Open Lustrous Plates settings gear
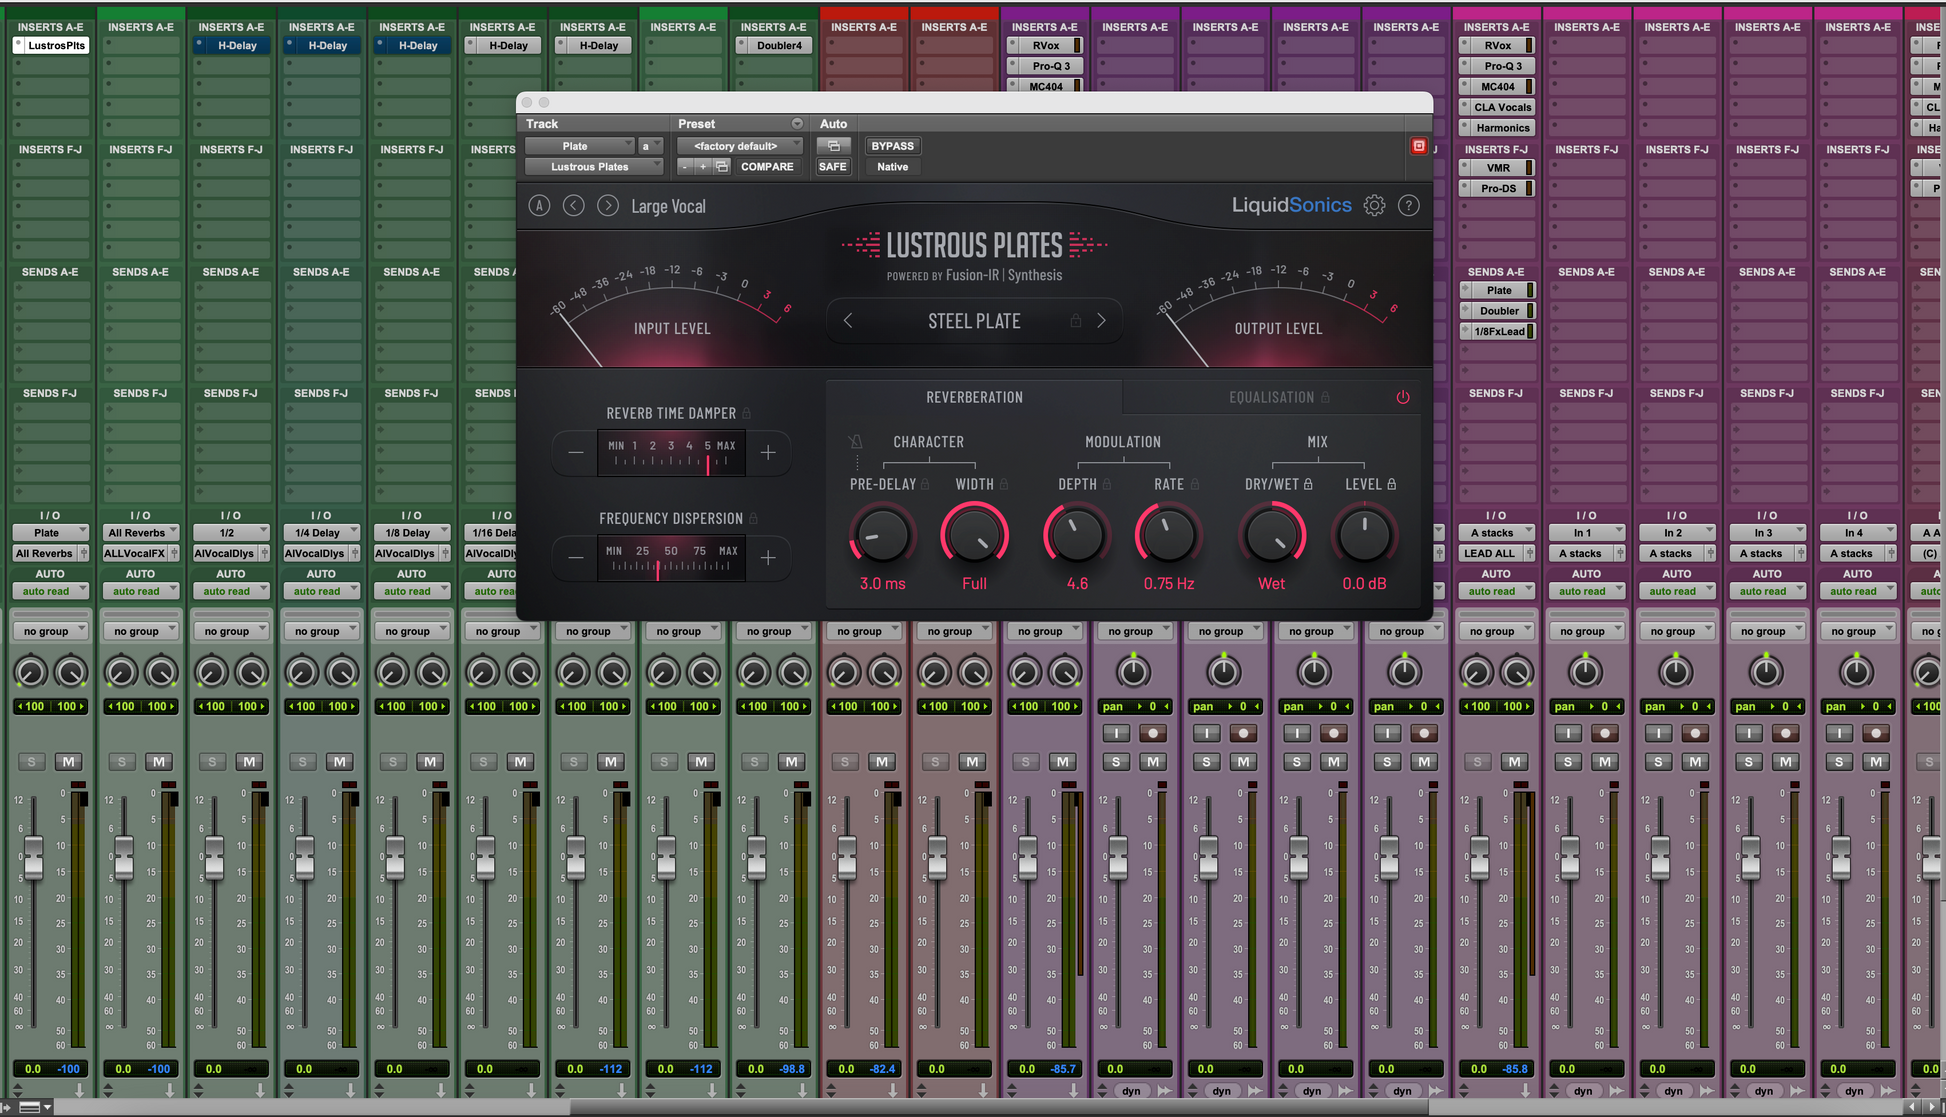This screenshot has width=1946, height=1117. point(1374,206)
